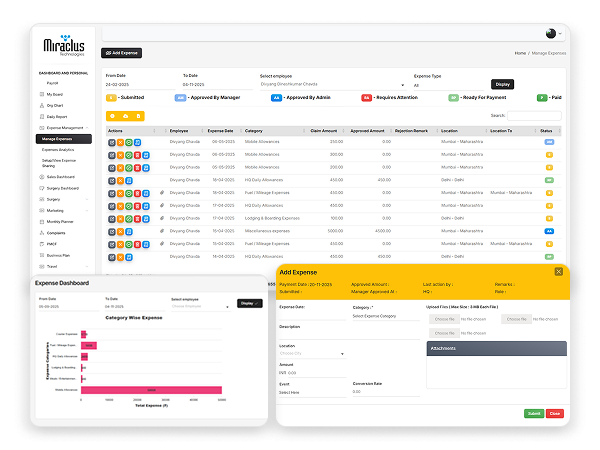Open the Select employee dropdown in Expense Dashboard
The width and height of the screenshot is (600, 450).
click(201, 307)
